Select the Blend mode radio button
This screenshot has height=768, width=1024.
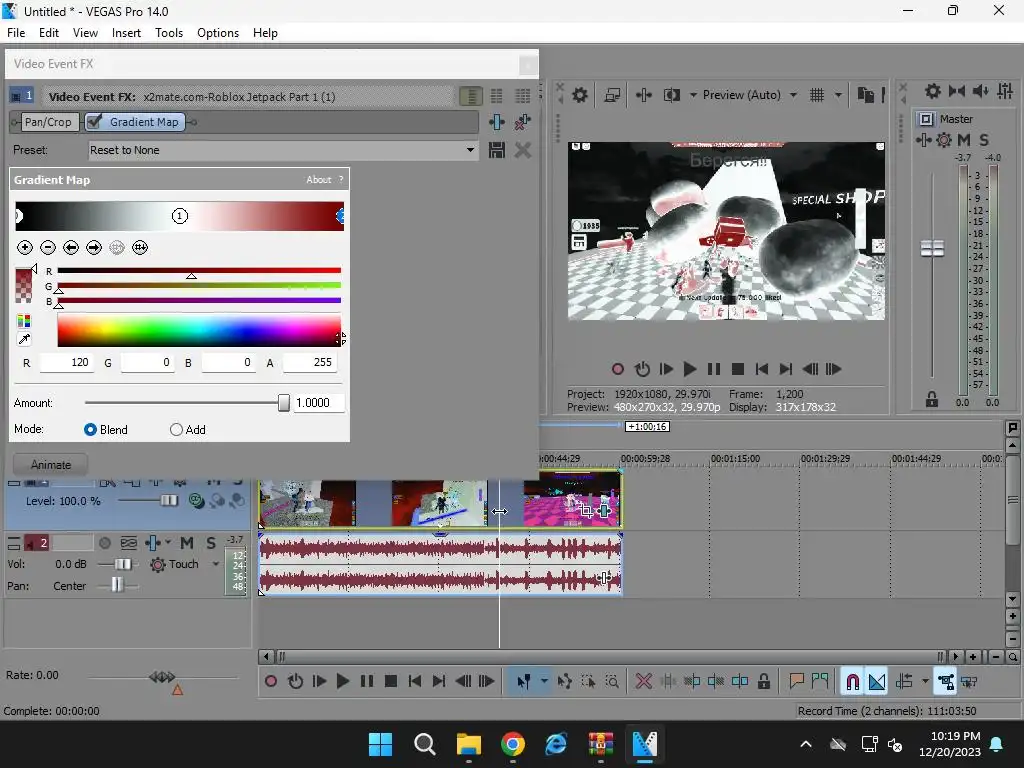[x=90, y=430]
